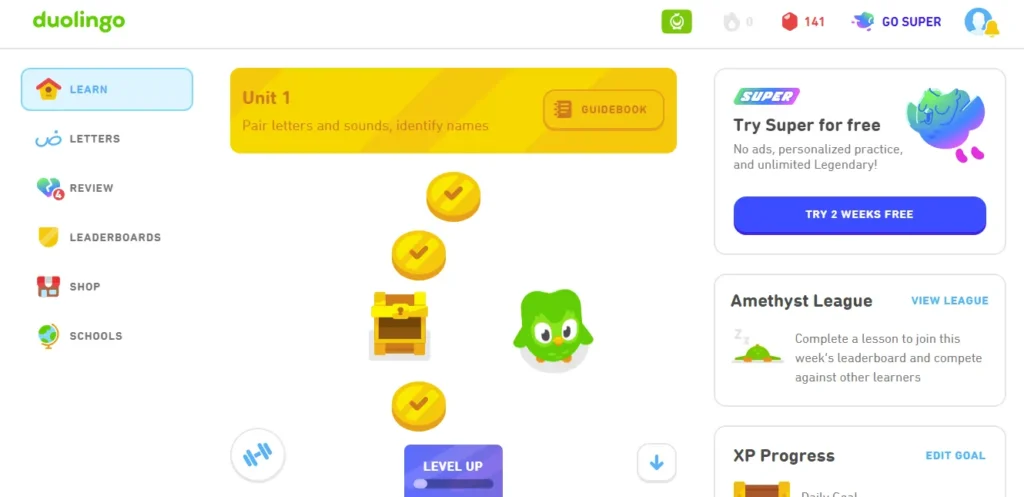Open the profile avatar with bell
The image size is (1024, 497).
pos(981,22)
